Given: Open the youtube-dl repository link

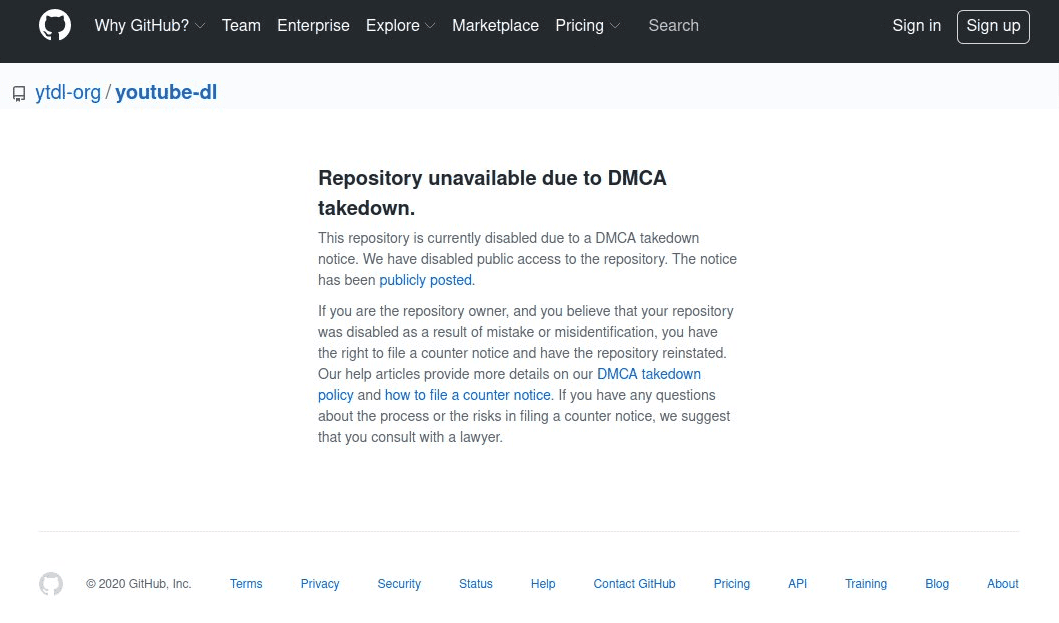Looking at the screenshot, I should click(x=166, y=93).
